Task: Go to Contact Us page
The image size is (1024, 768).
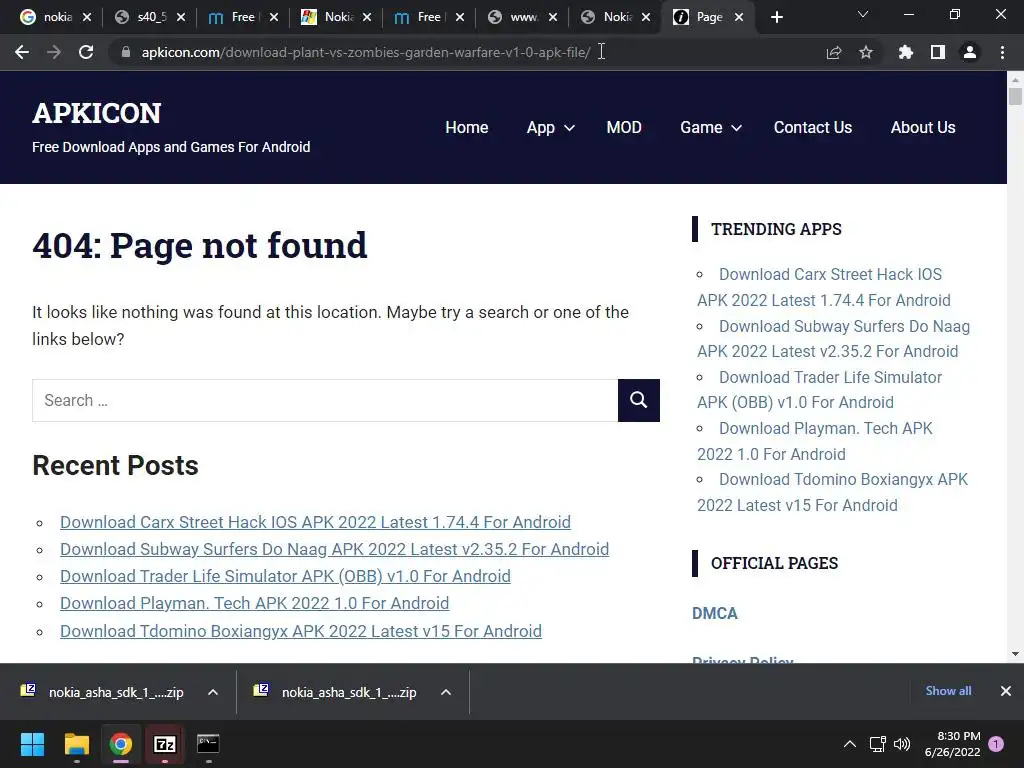Action: coord(812,127)
